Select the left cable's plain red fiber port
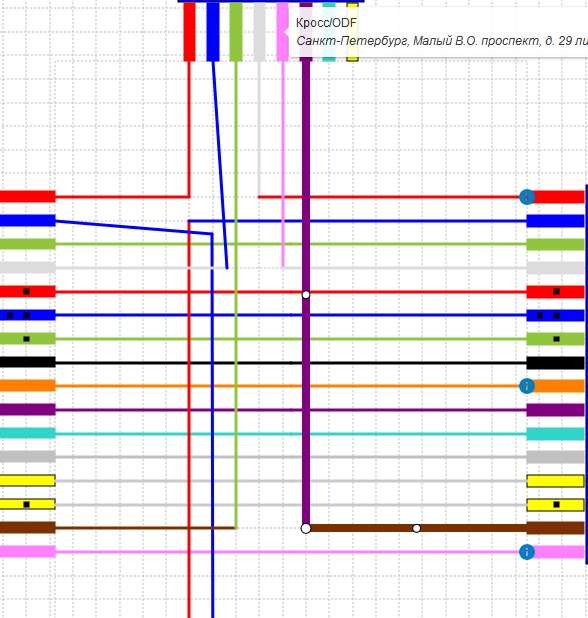The width and height of the screenshot is (588, 618). tap(28, 197)
